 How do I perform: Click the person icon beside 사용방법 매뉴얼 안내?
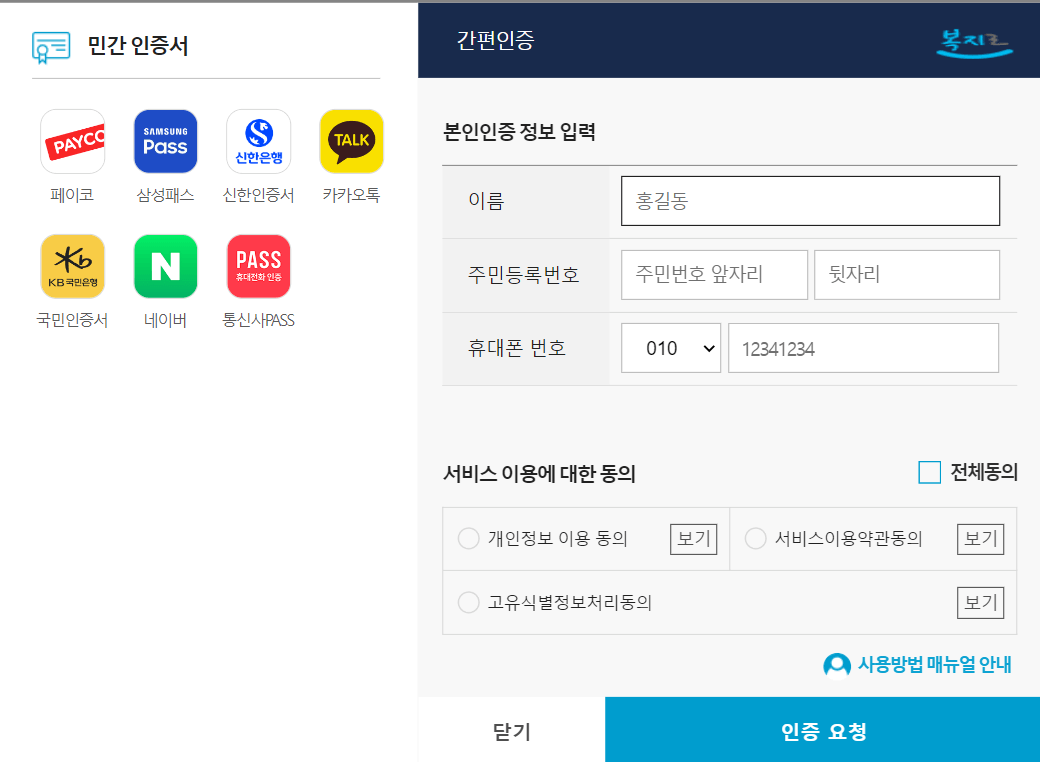coord(834,664)
